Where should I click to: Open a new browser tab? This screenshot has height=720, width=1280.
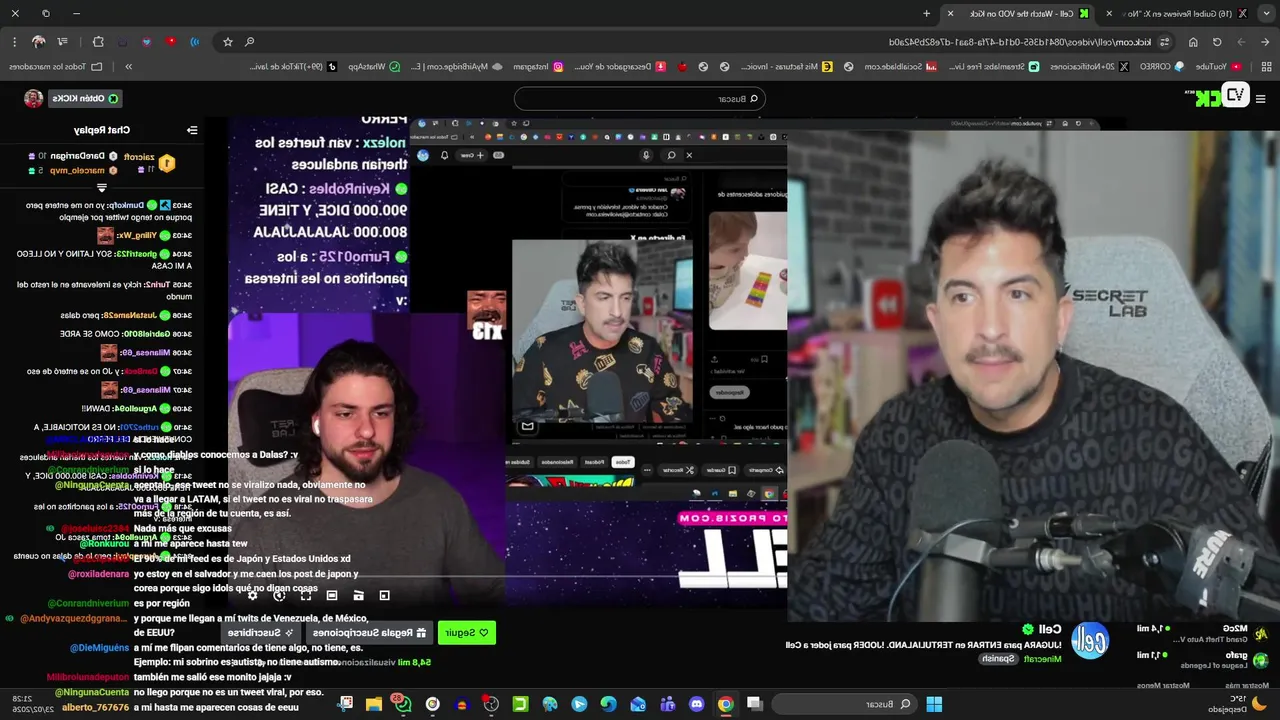click(x=927, y=13)
